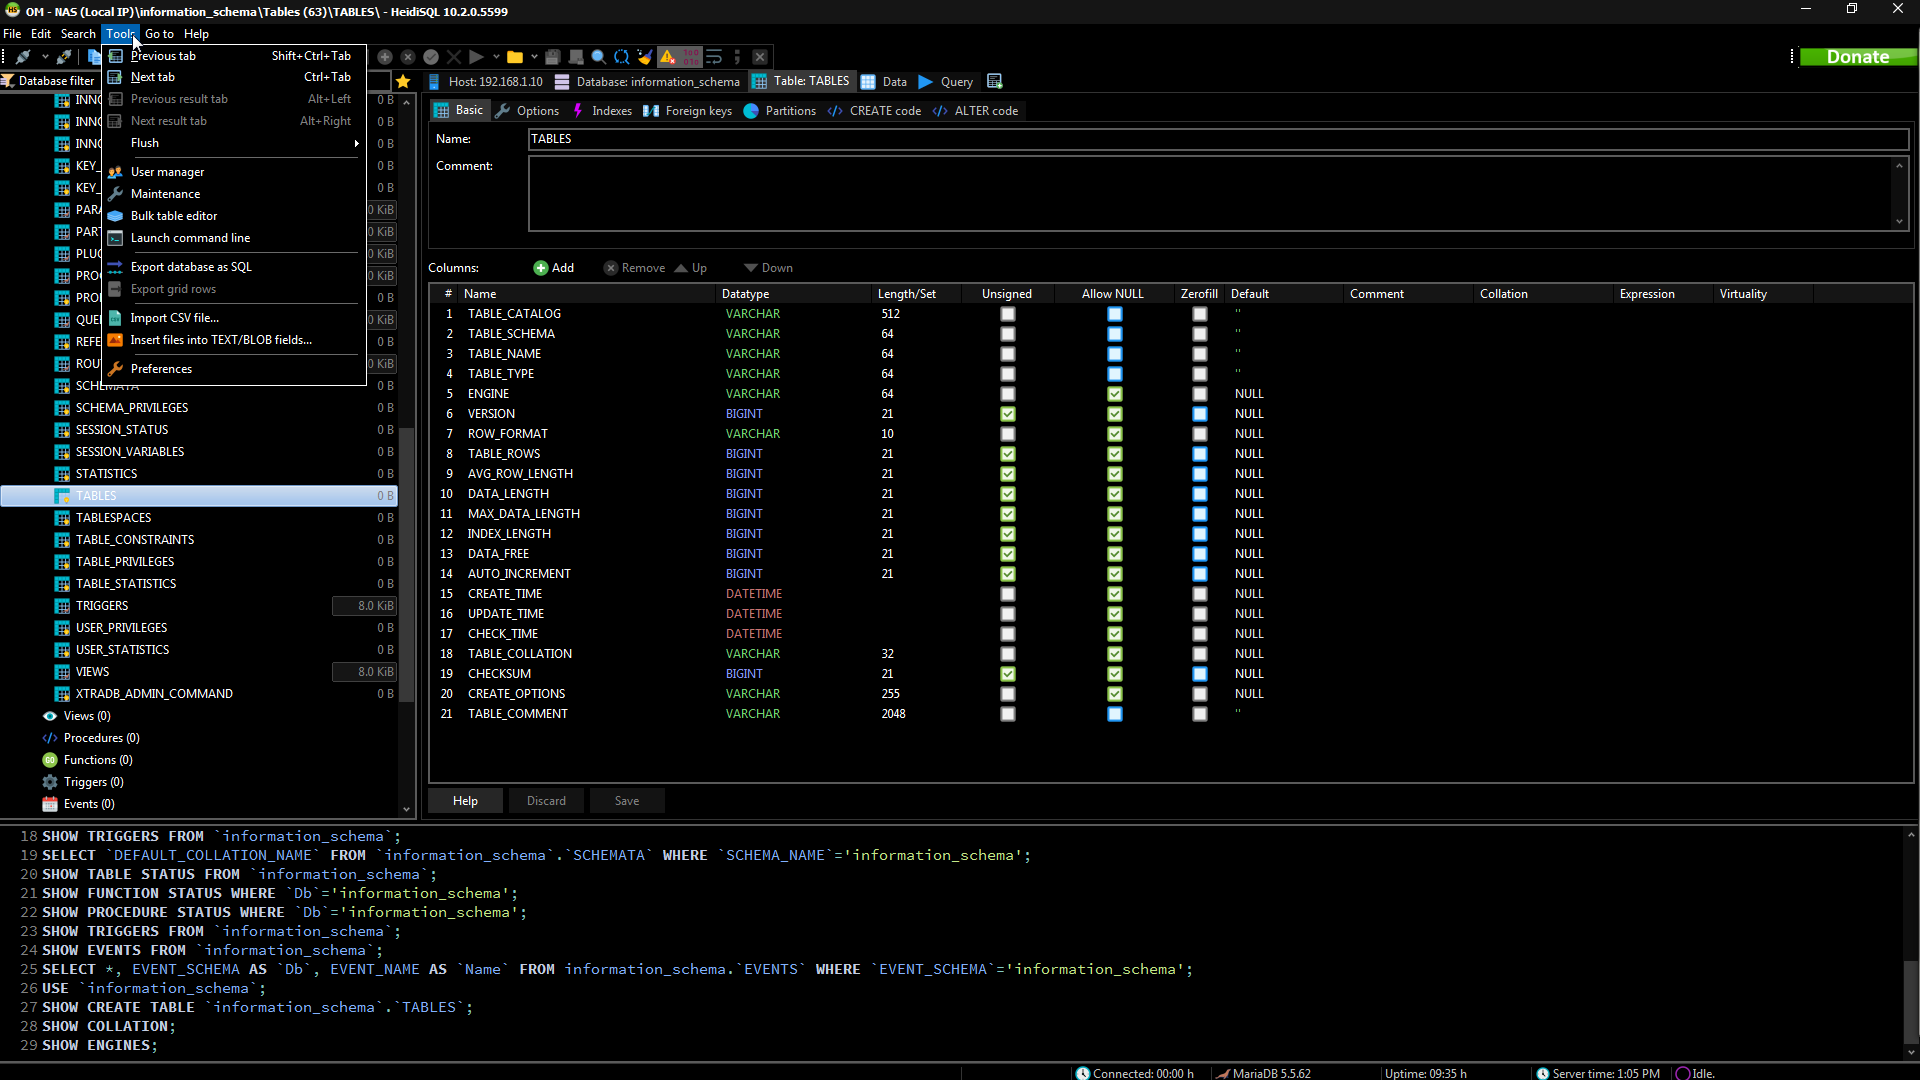Viewport: 1920px width, 1080px height.
Task: Click the load SQL file folder icon
Action: [514, 57]
